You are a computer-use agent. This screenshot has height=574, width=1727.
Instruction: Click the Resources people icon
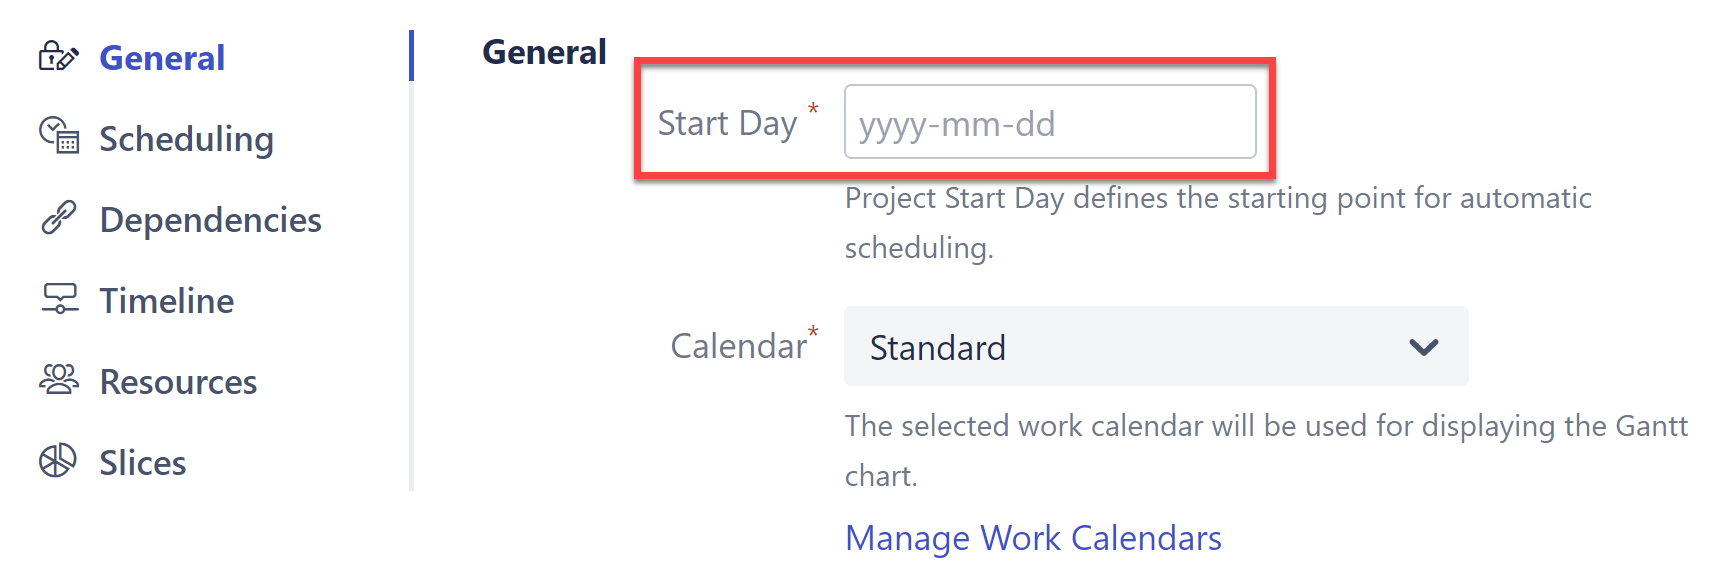(x=58, y=380)
